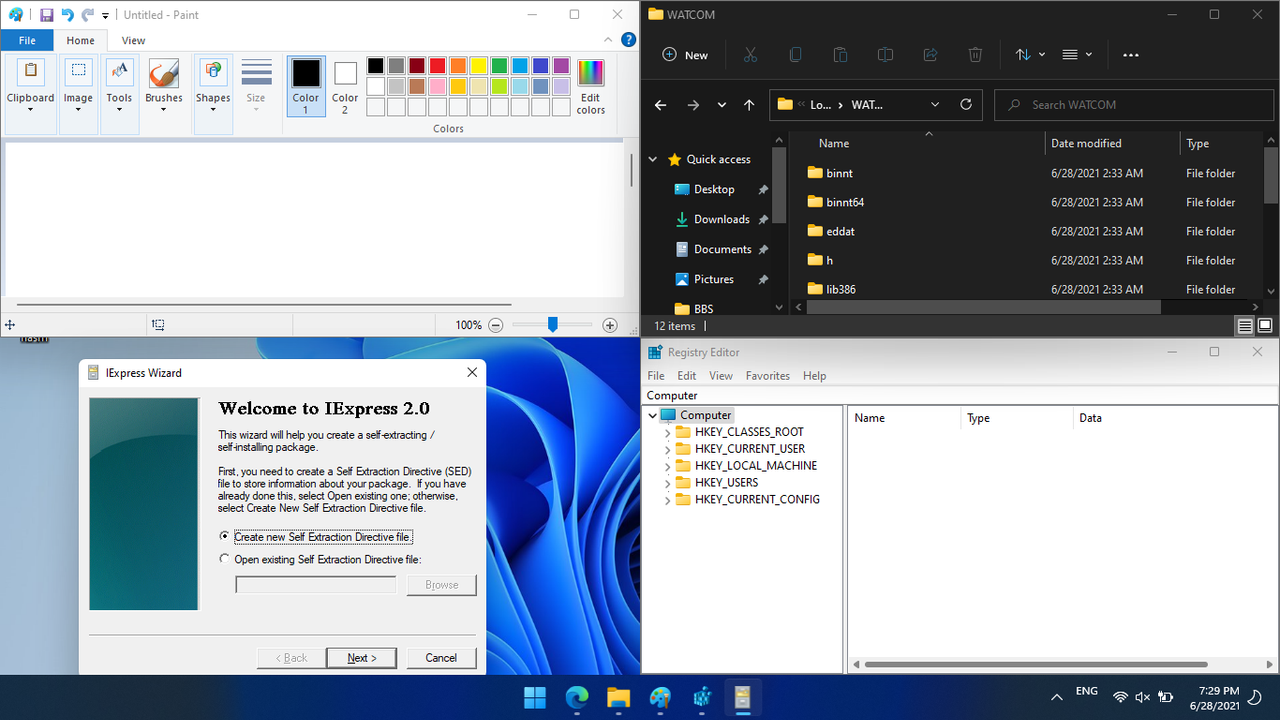Select Color 2 in Paint
This screenshot has height=720, width=1280.
345,86
